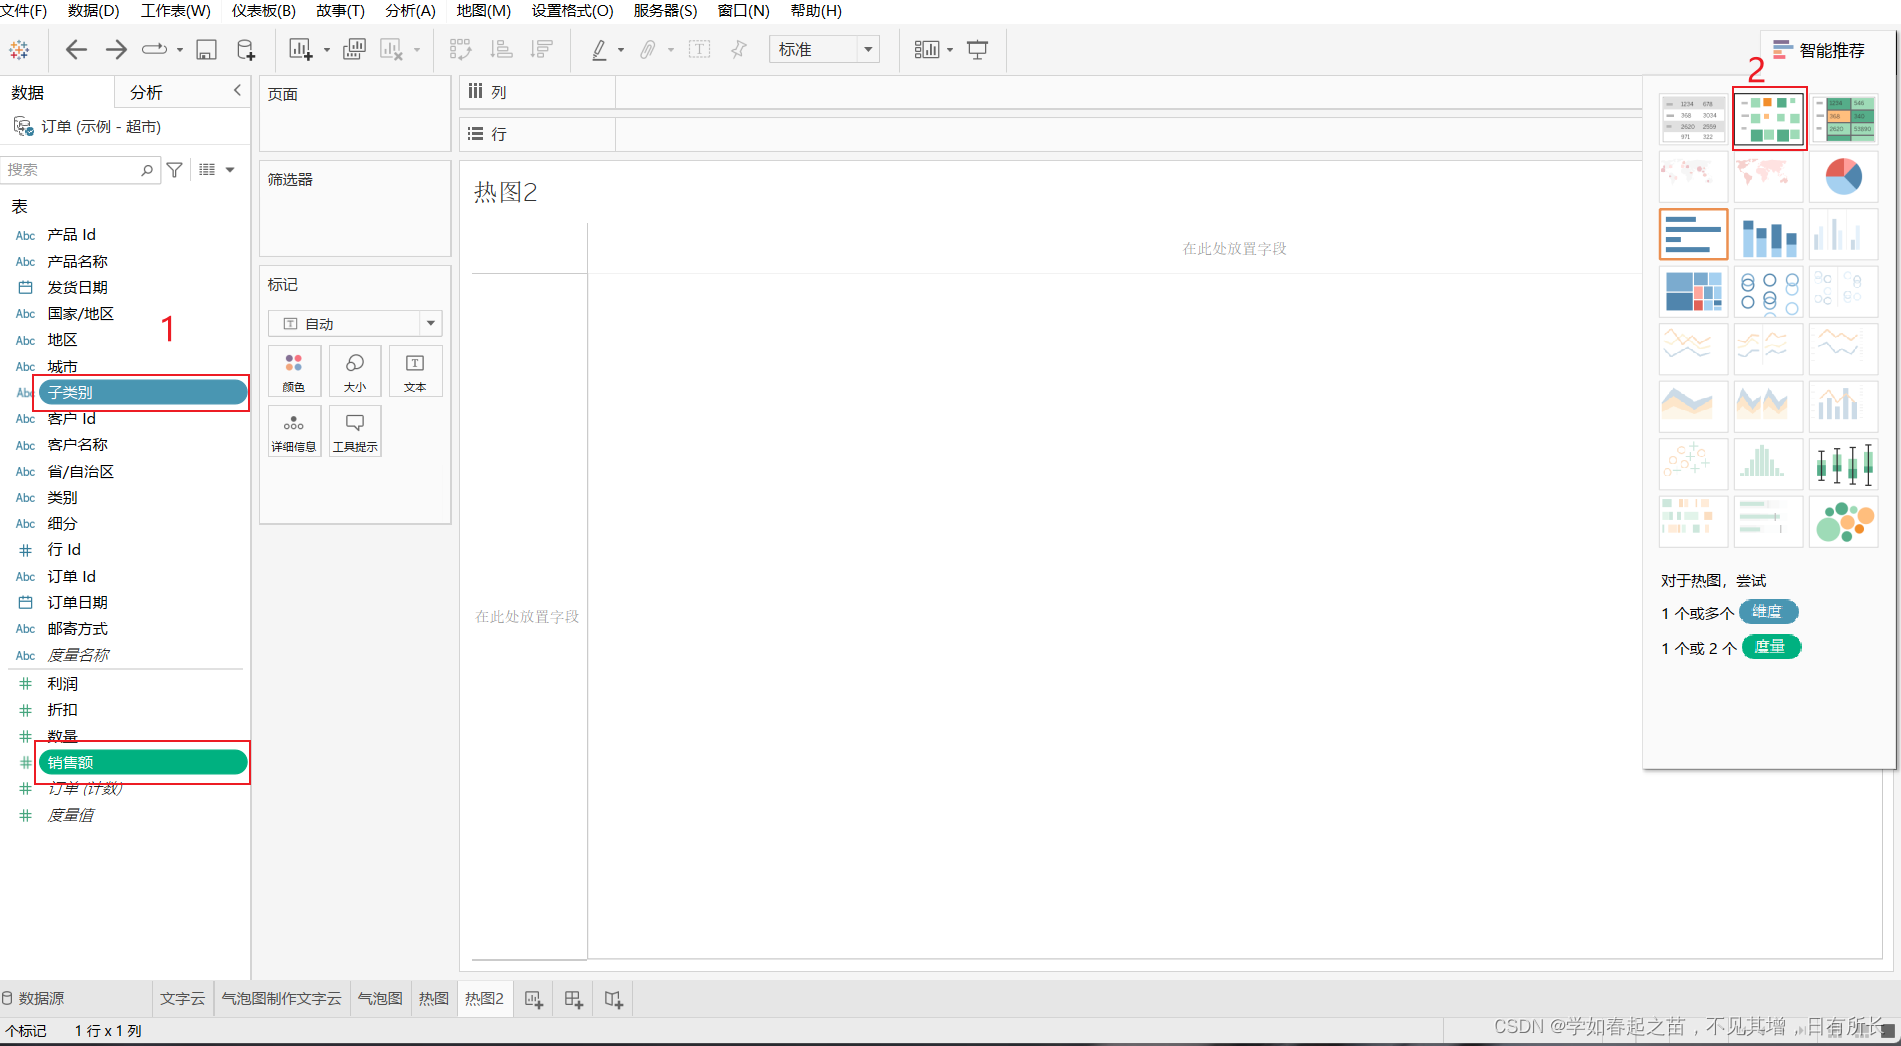Click the filter fields funnel icon

pos(175,170)
